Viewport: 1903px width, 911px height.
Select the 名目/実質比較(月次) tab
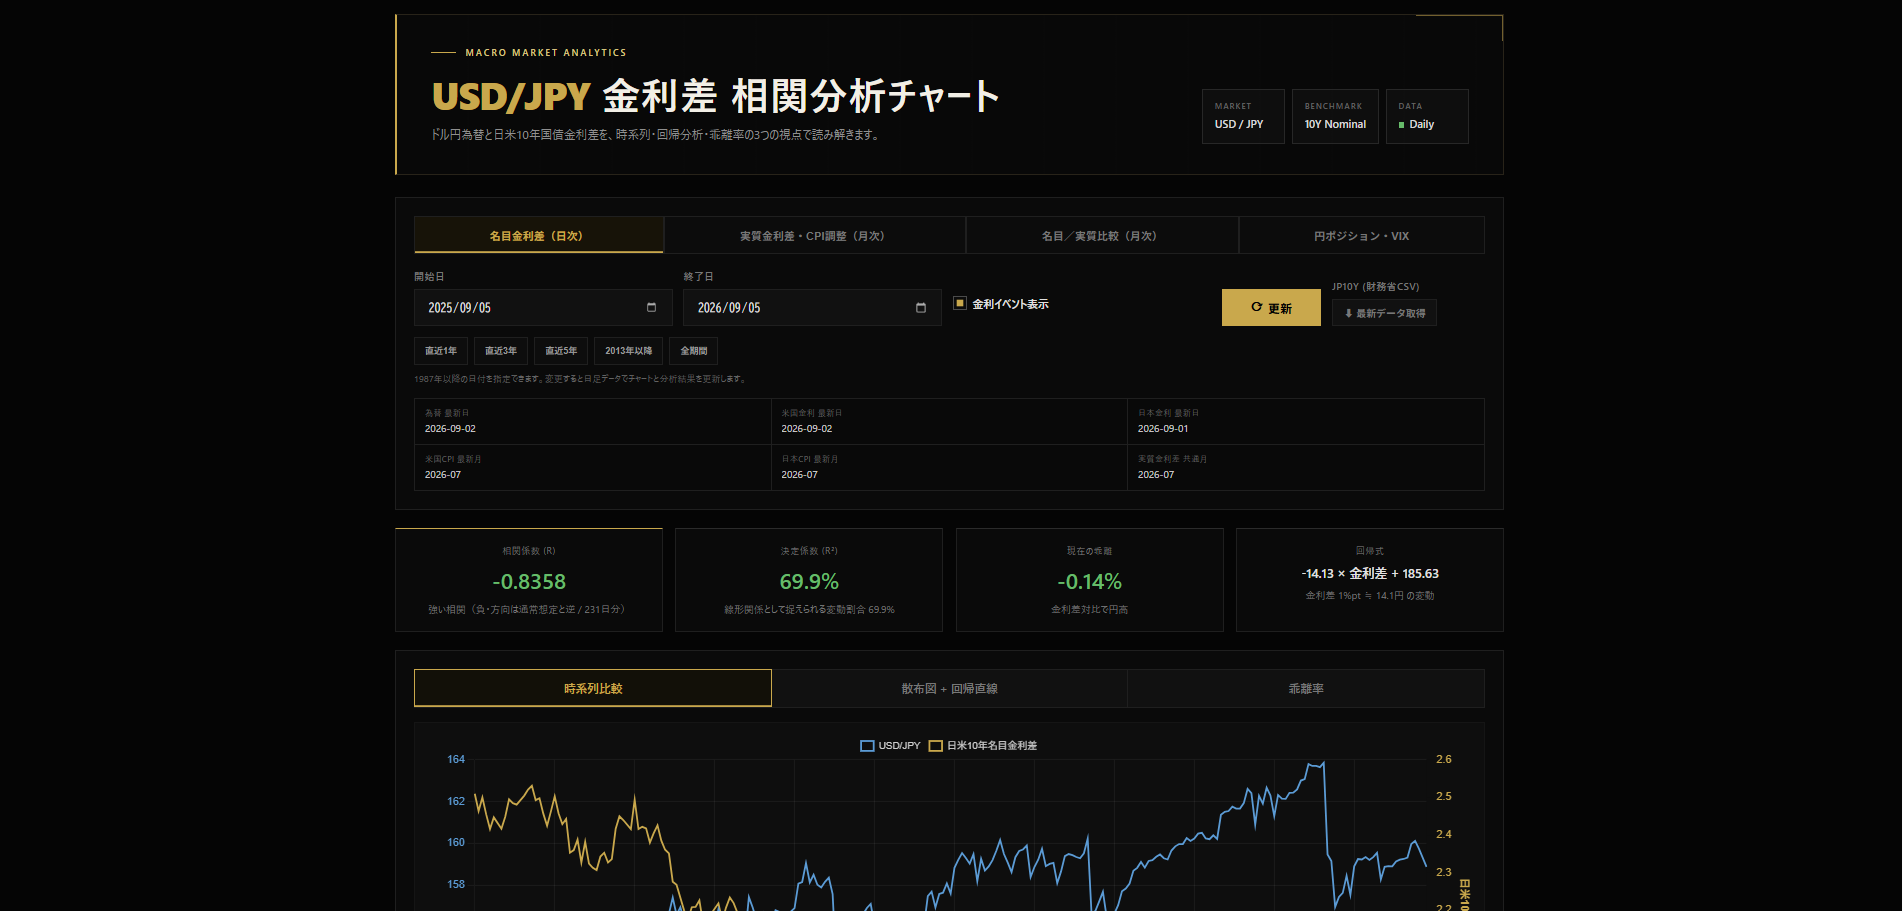point(1101,236)
